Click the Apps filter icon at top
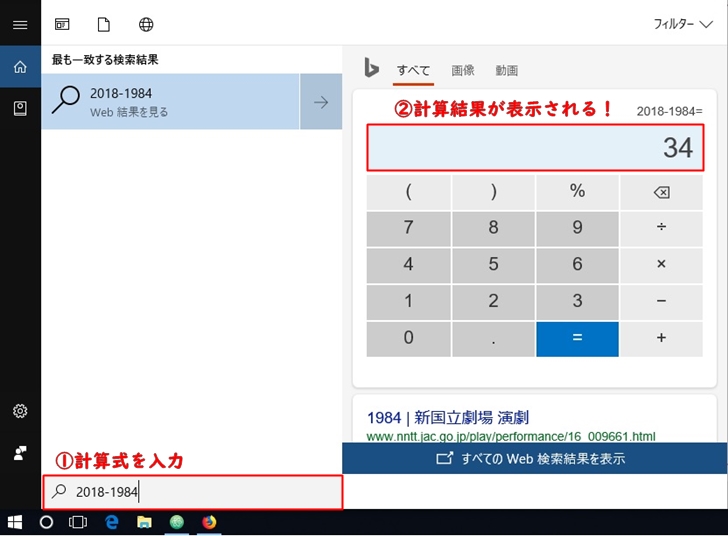728x536 pixels. 62,24
